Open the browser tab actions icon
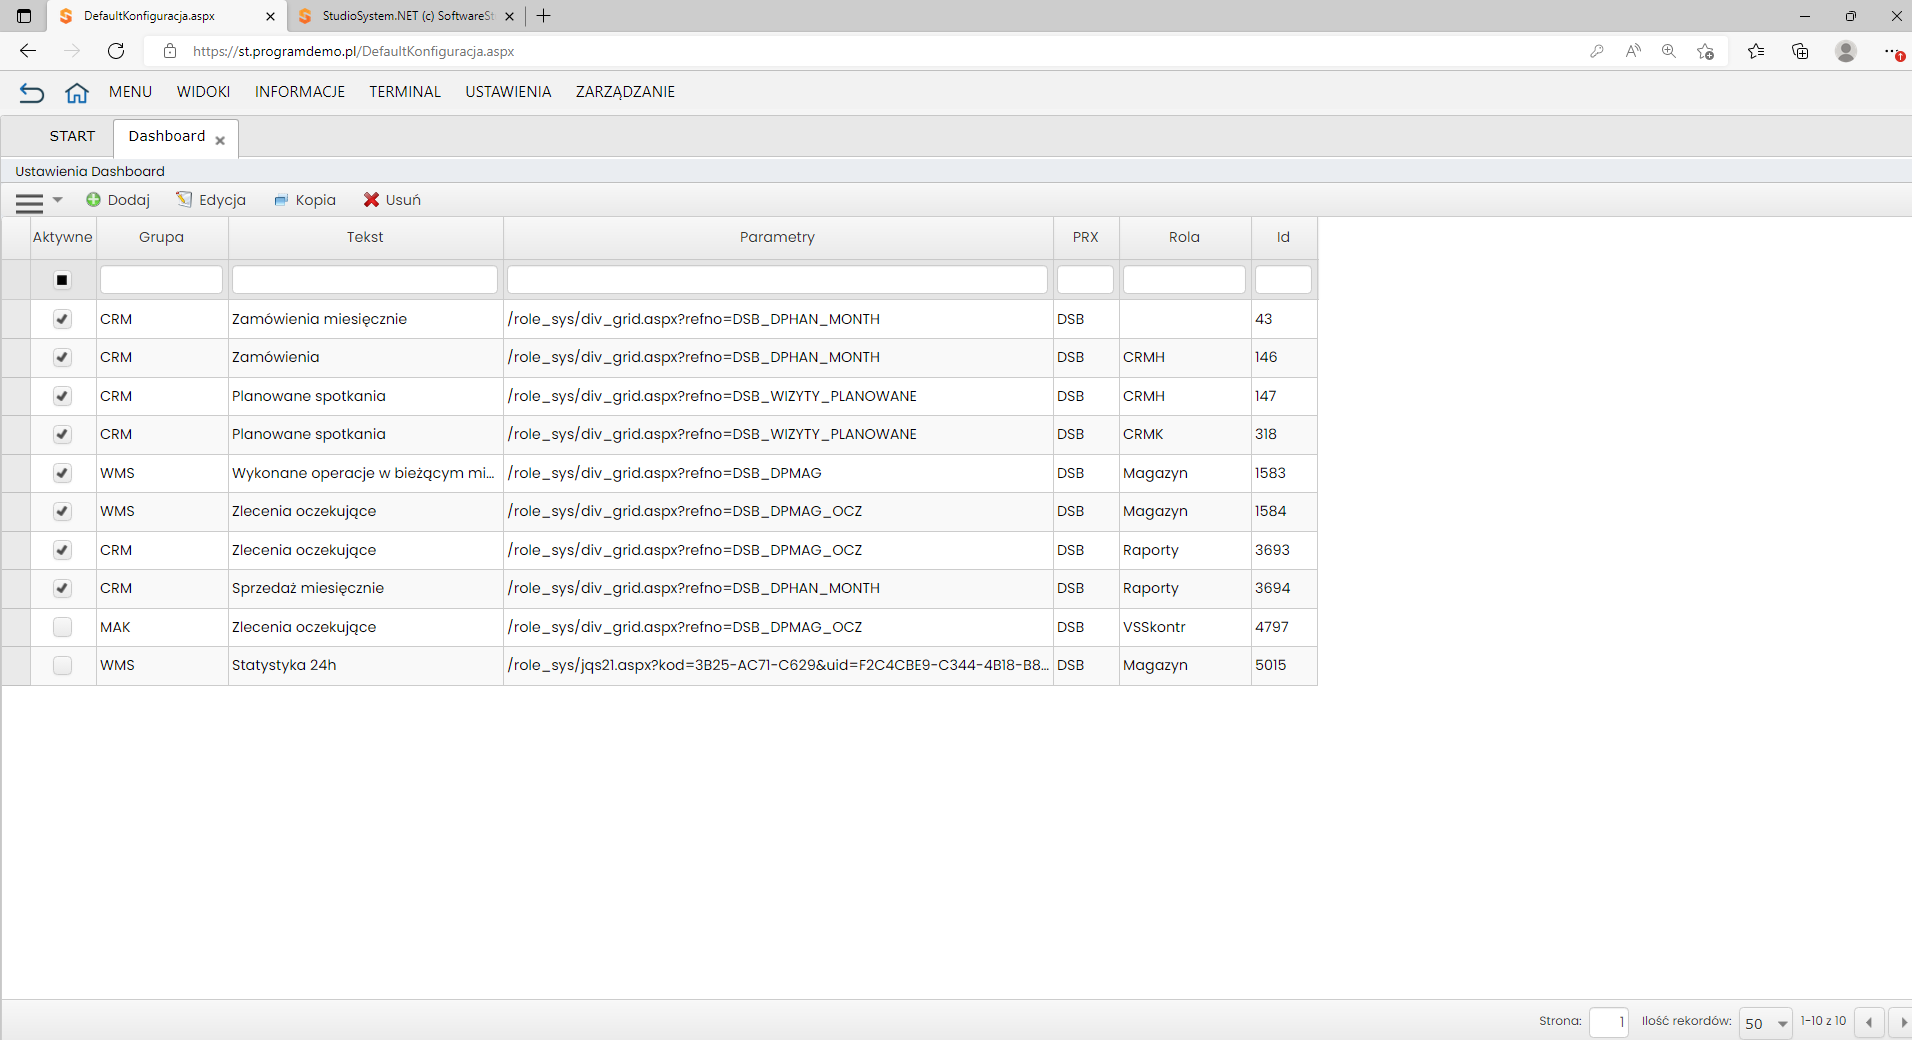 (x=24, y=16)
